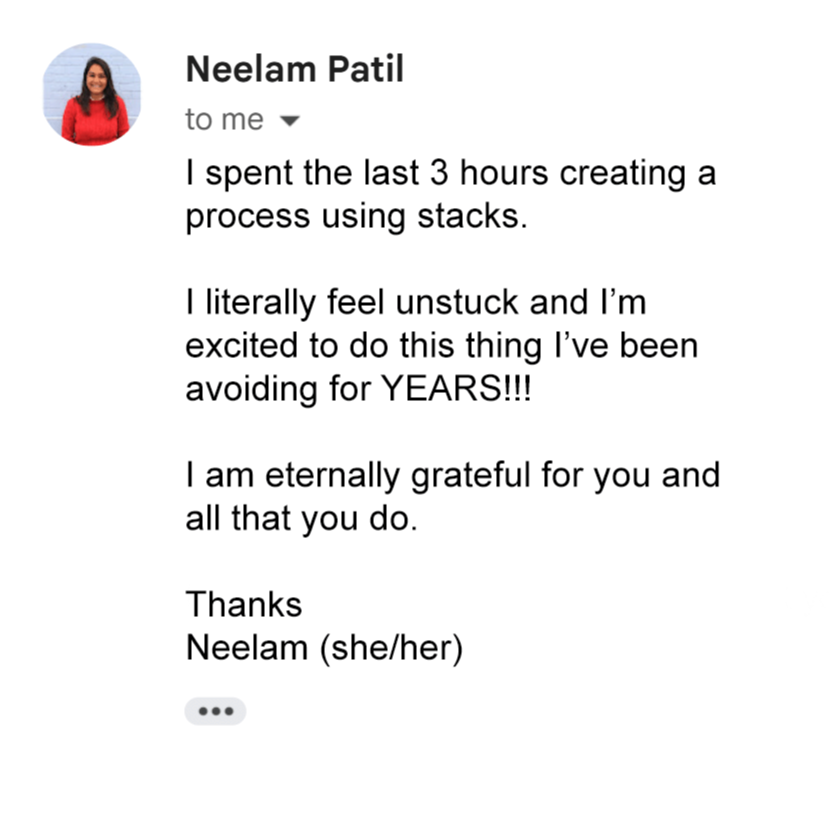Expand recipient details arrow beside 'to me'
The image size is (831, 831).
[x=289, y=121]
